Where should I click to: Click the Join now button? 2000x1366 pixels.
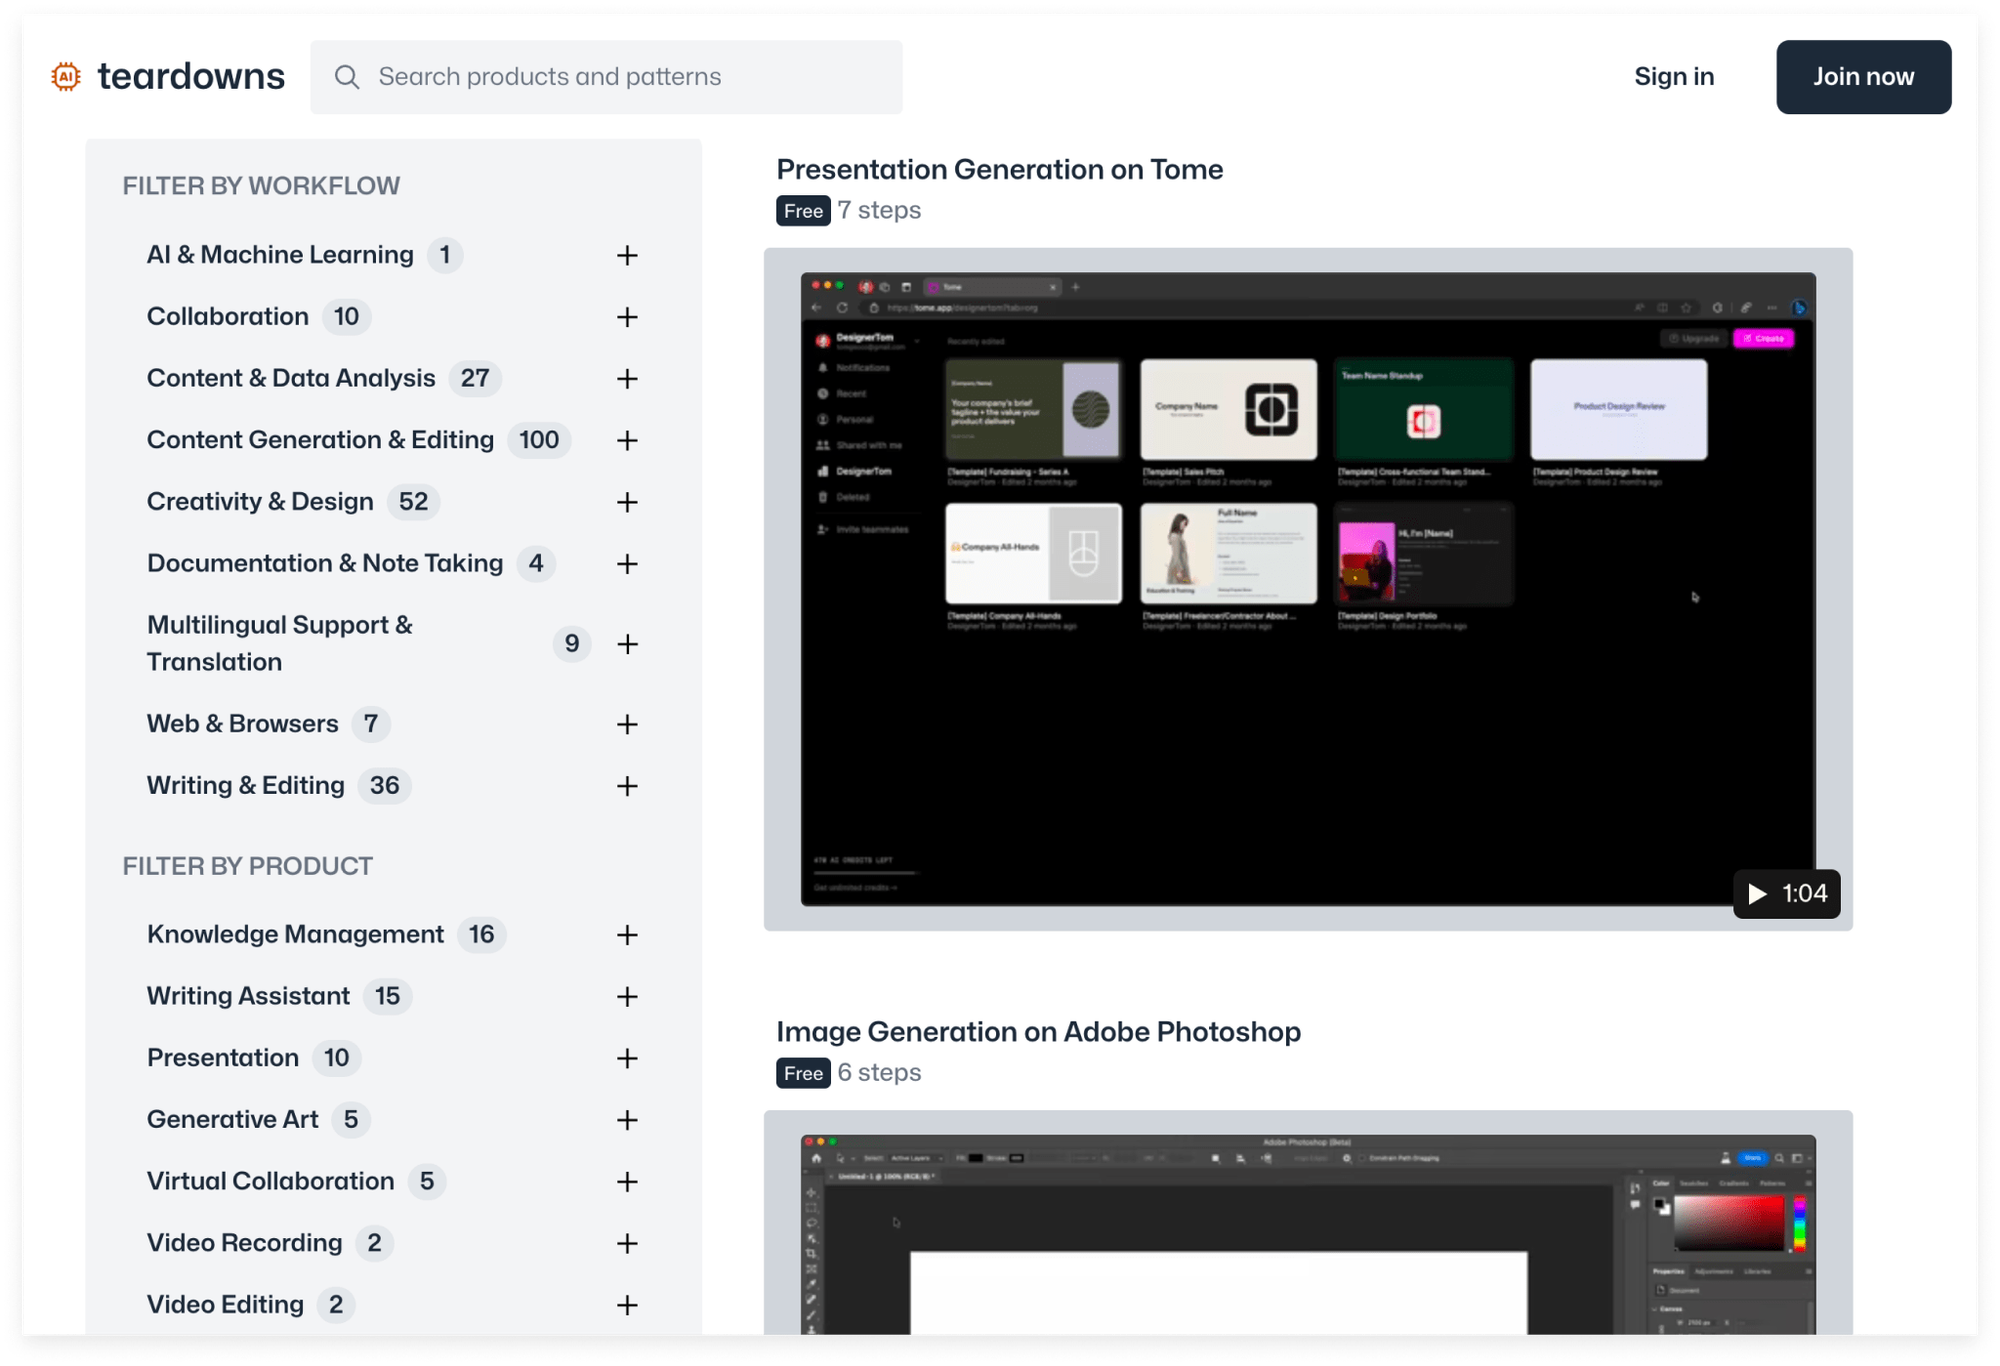tap(1862, 77)
